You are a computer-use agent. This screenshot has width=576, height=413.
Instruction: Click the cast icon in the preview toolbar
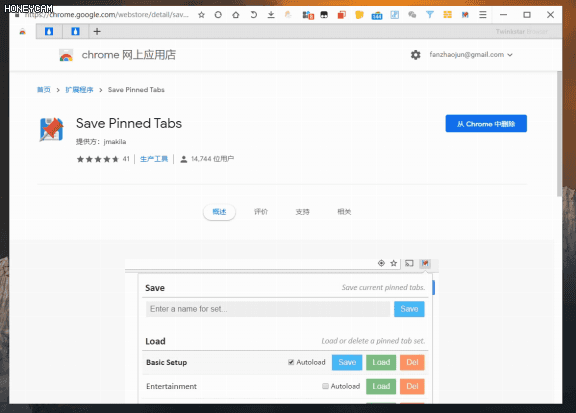point(409,263)
